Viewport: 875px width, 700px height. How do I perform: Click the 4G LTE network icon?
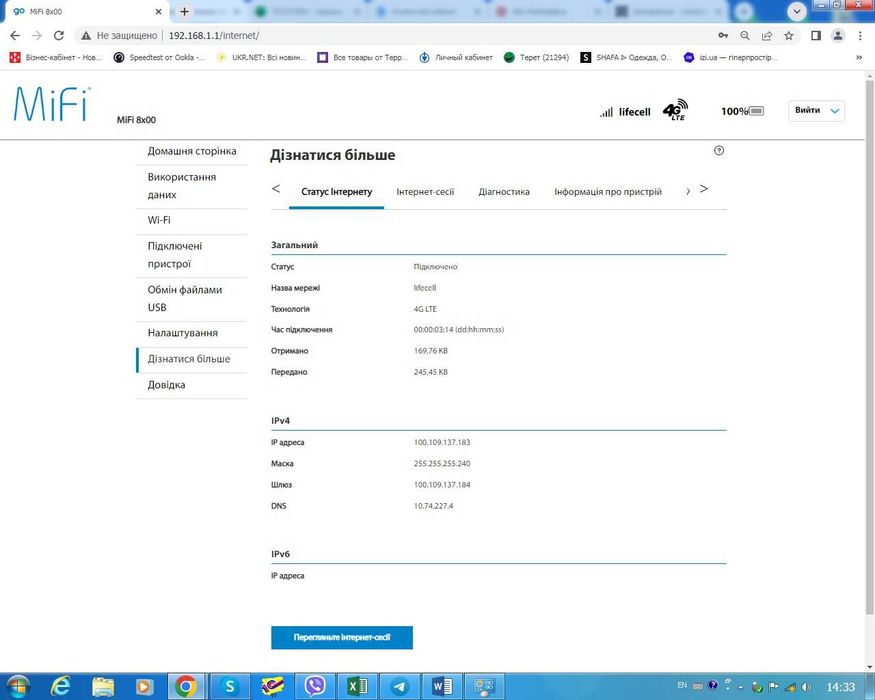[675, 110]
